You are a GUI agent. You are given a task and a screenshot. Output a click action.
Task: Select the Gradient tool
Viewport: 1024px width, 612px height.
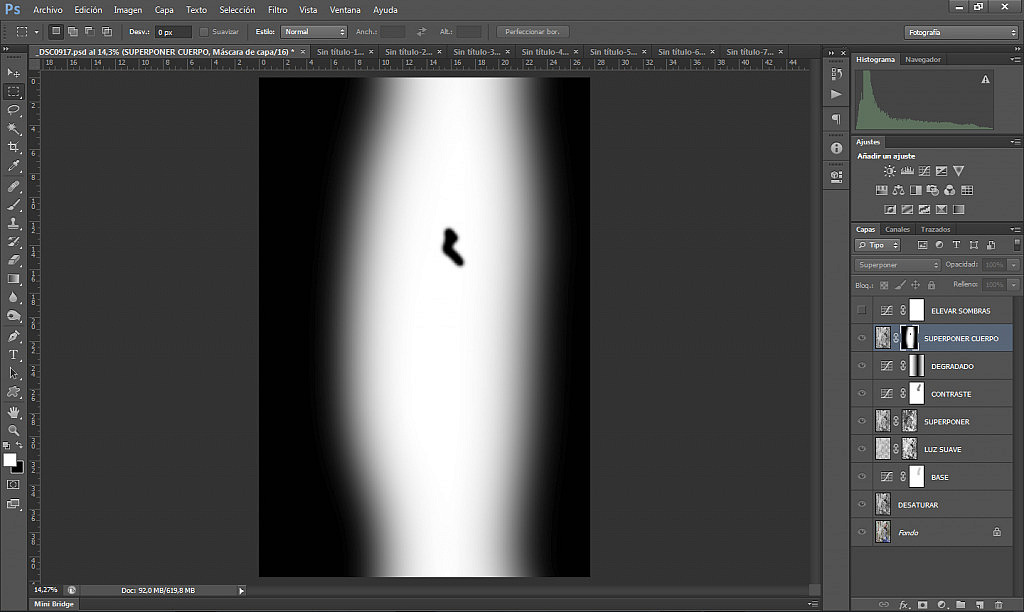tap(14, 279)
